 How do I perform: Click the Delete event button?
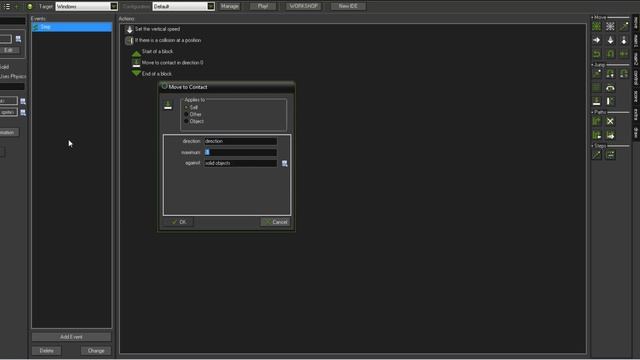47,351
